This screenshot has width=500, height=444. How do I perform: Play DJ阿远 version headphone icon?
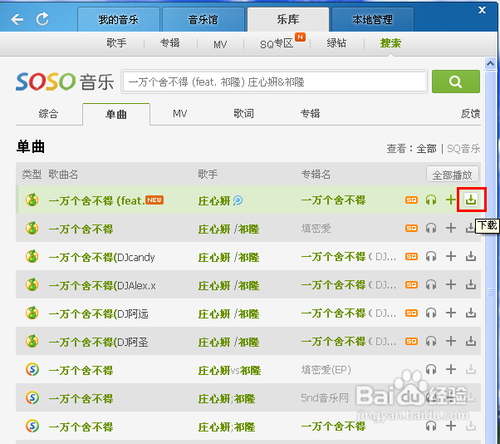(431, 313)
